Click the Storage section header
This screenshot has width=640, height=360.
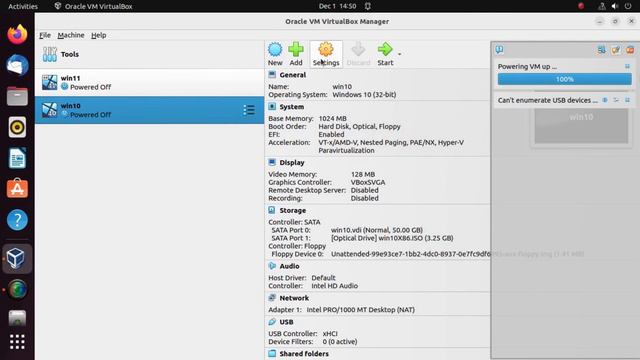click(x=292, y=210)
